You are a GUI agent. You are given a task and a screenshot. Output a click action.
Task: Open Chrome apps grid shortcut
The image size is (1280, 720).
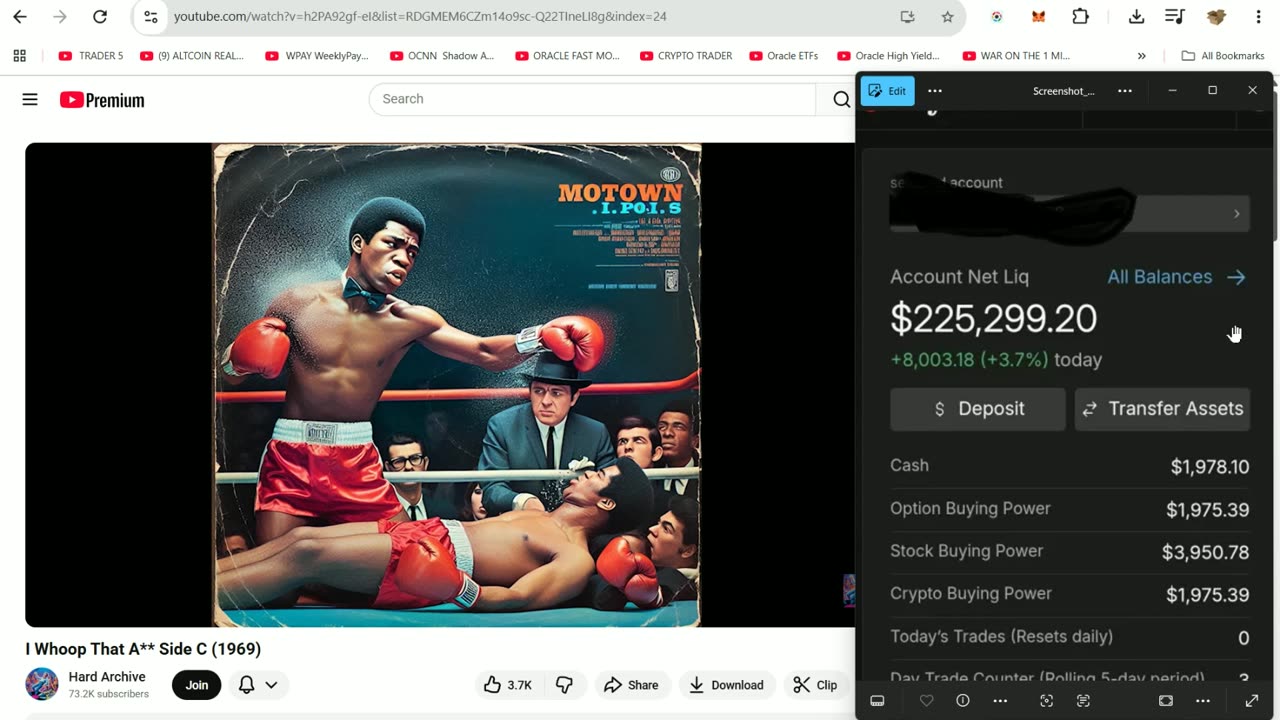point(19,56)
